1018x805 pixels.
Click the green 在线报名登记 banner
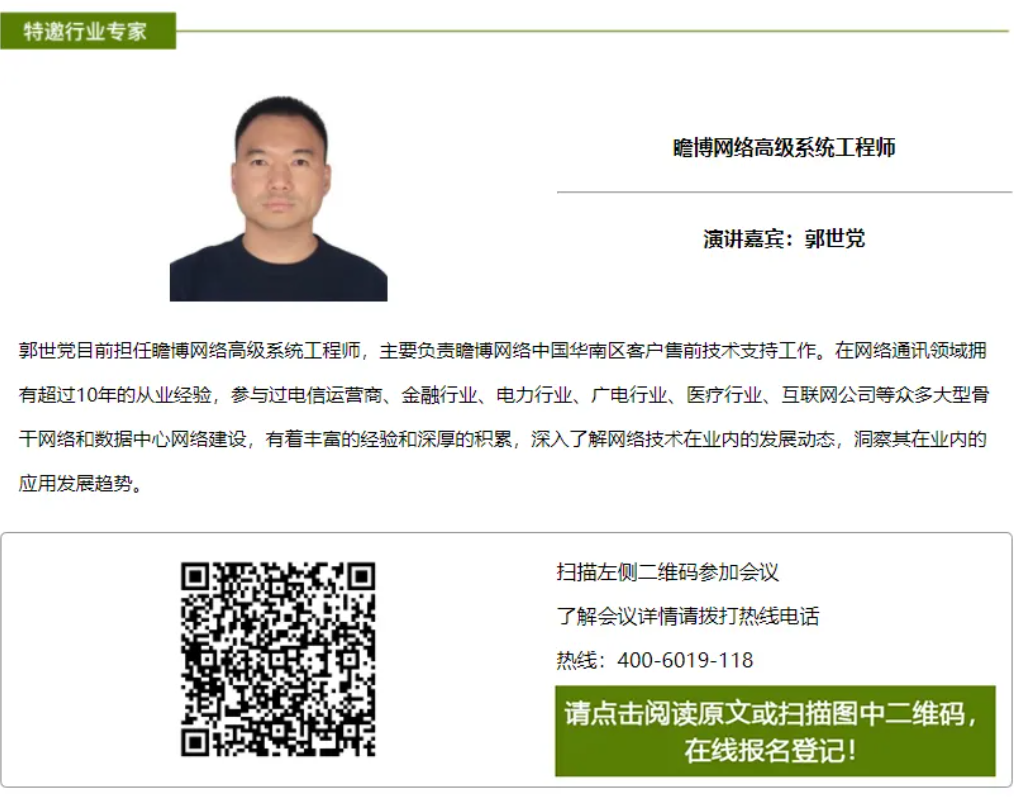775,731
